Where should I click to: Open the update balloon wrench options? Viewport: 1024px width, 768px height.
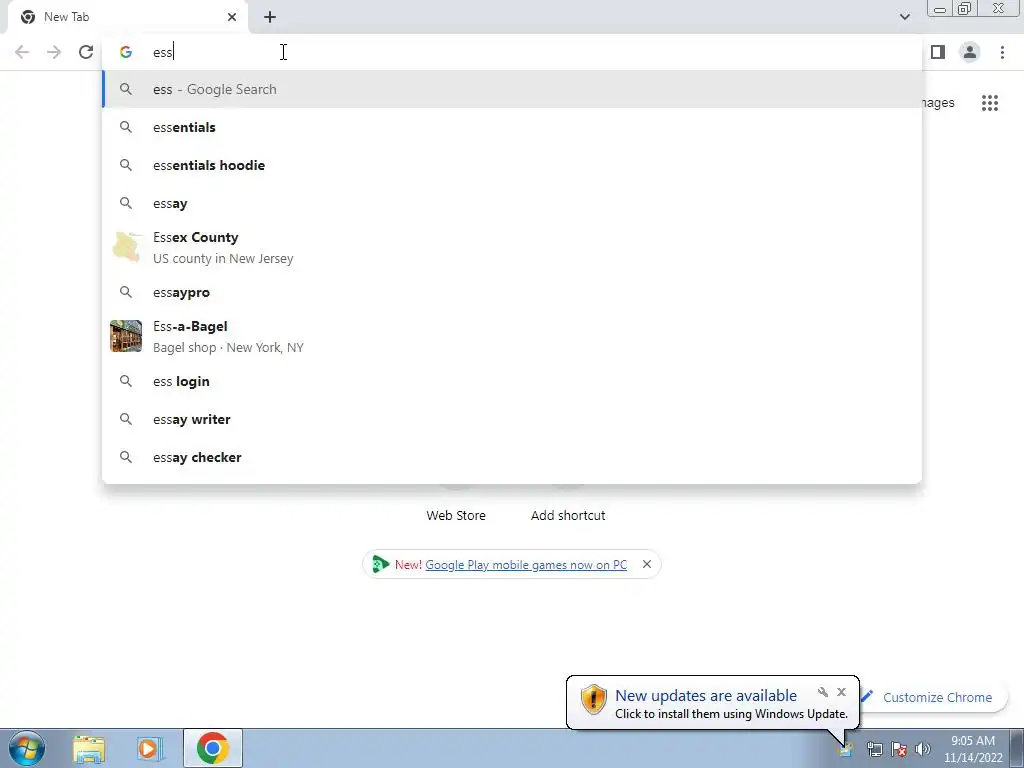coord(823,692)
